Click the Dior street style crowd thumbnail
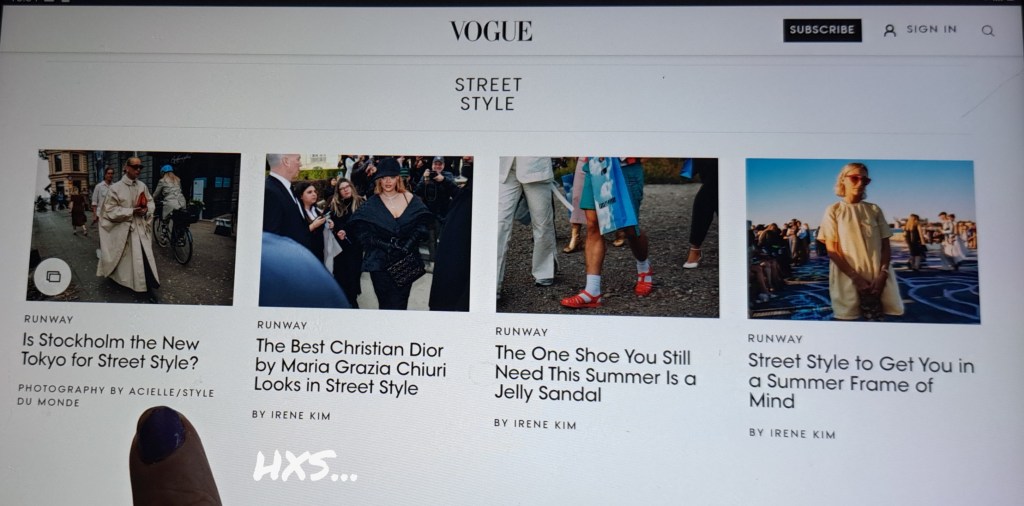This screenshot has width=1024, height=506. [366, 232]
